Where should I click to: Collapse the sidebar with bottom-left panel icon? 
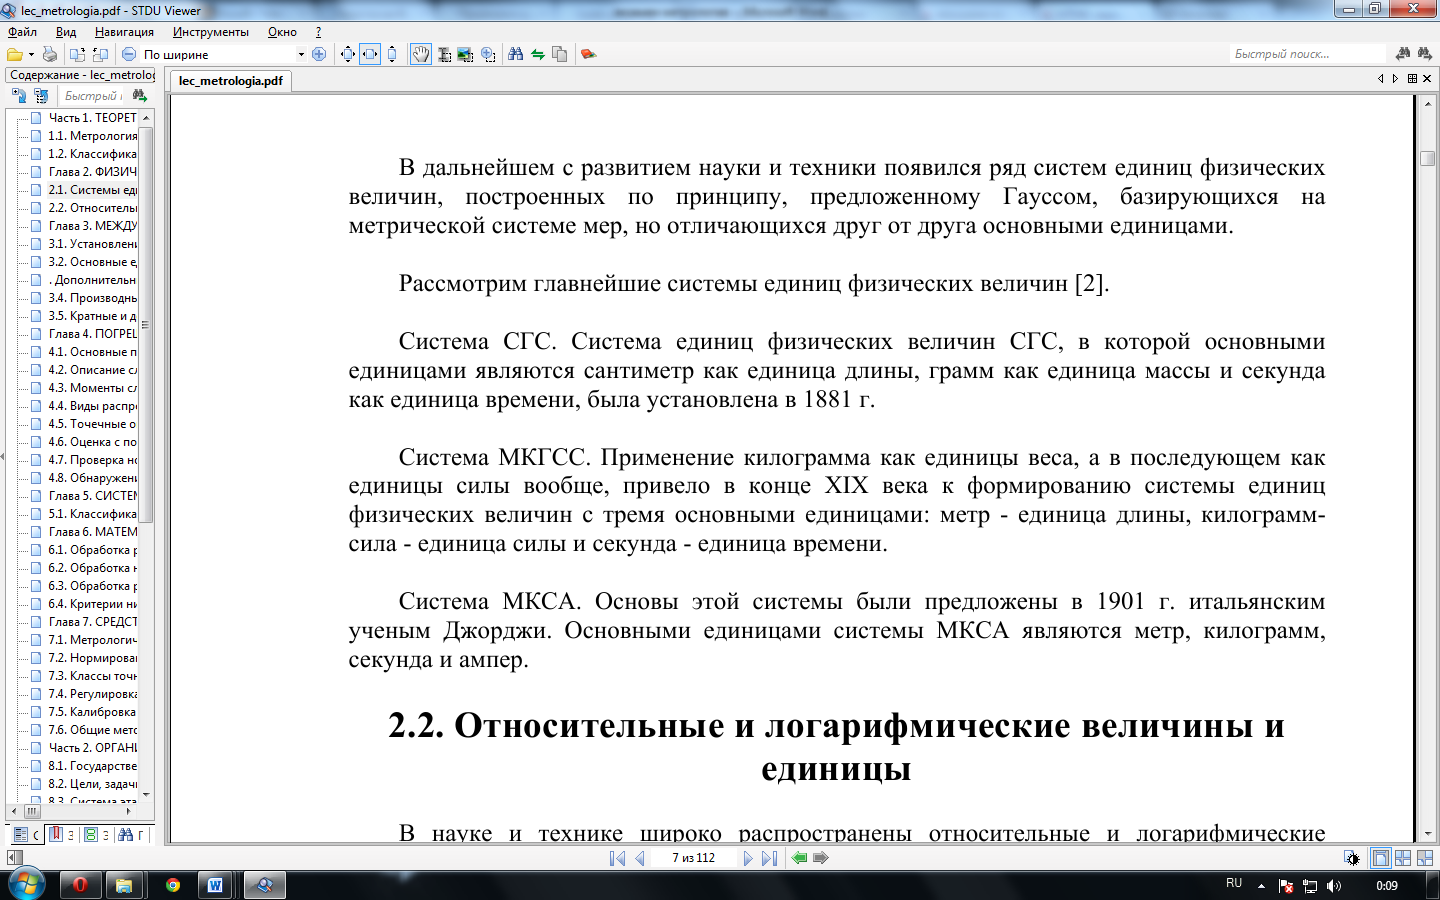(x=13, y=858)
